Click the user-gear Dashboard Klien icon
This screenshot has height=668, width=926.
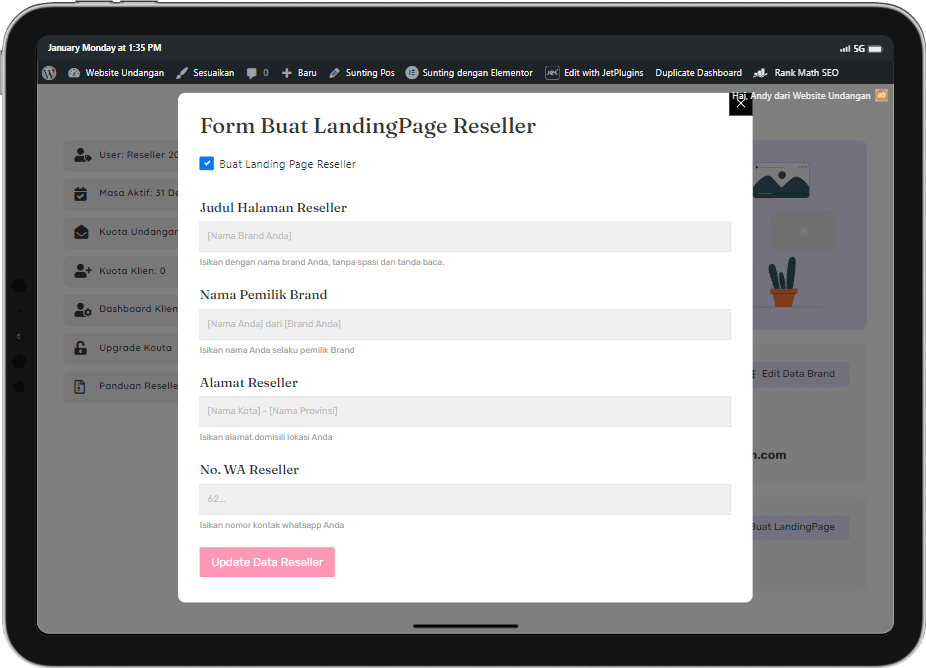click(83, 310)
